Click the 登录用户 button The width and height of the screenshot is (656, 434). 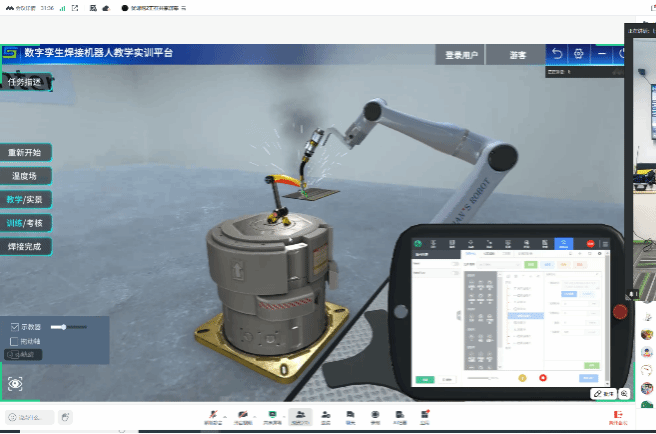coord(463,54)
